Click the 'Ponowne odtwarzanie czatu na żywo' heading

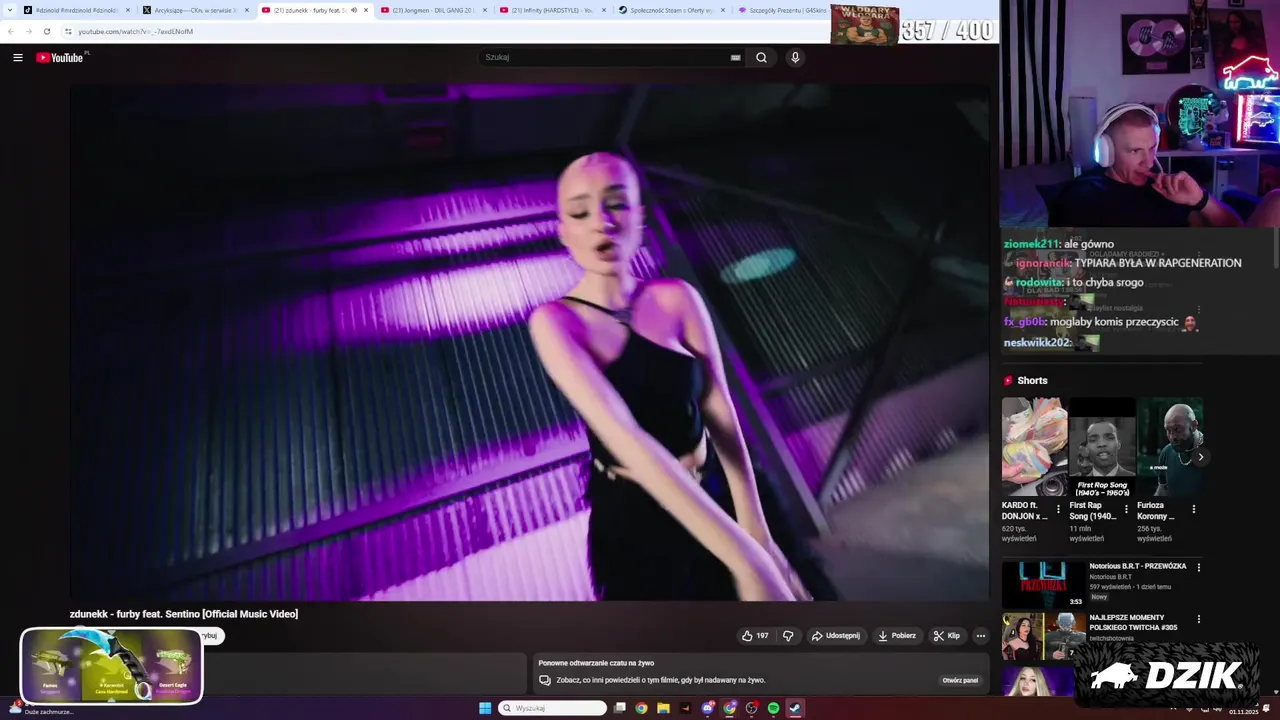tap(596, 663)
